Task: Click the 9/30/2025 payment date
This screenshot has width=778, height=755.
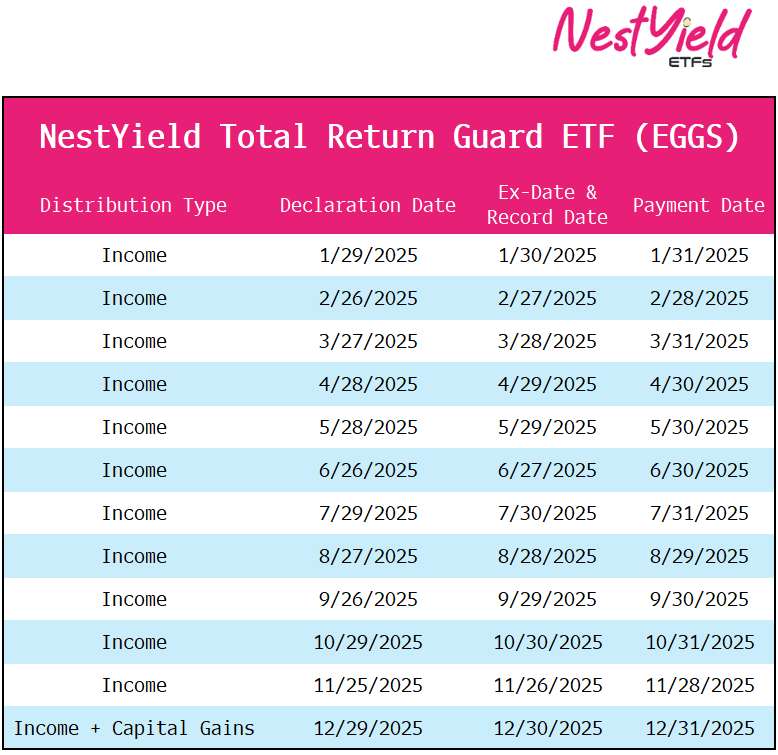Action: coord(699,599)
